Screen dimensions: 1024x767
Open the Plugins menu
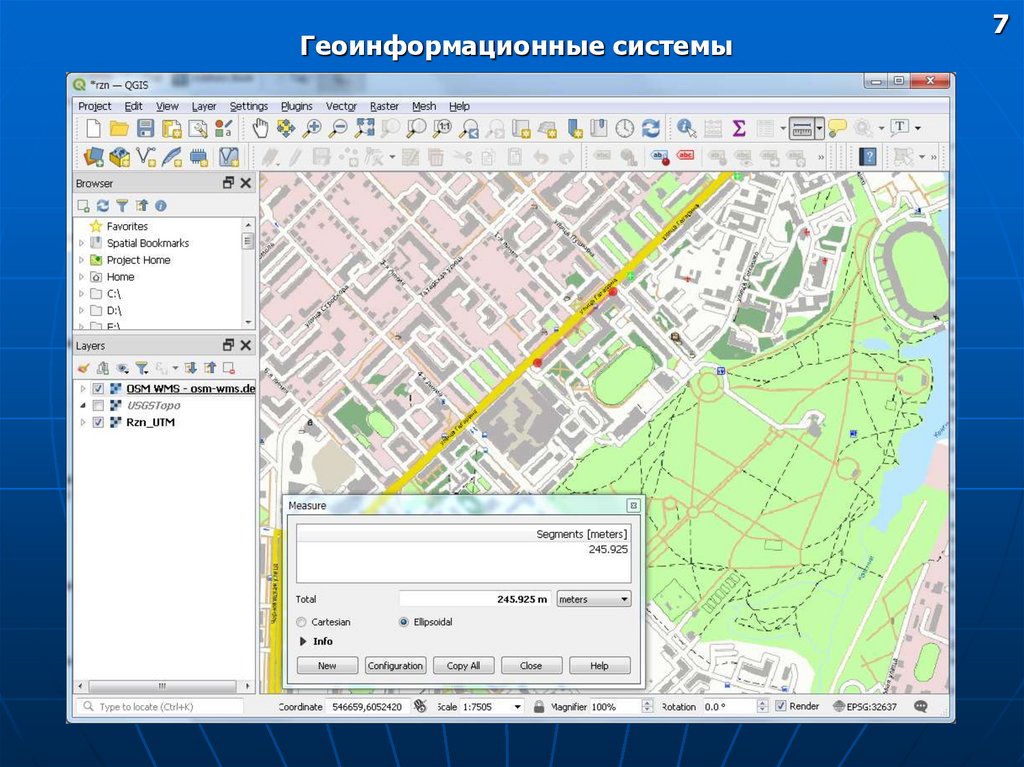coord(296,106)
